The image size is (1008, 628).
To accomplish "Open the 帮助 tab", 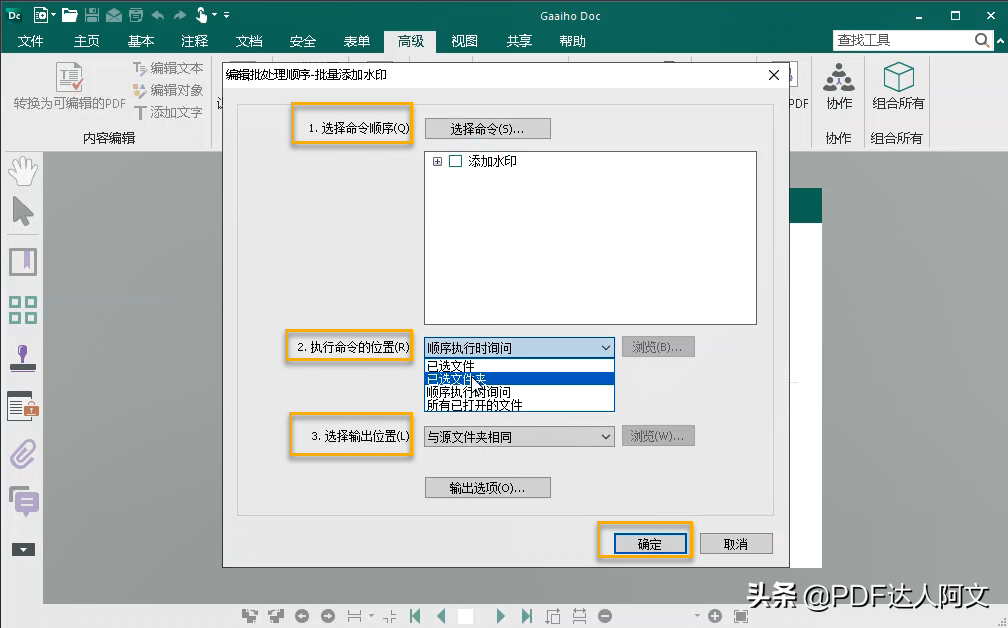I will (x=572, y=41).
